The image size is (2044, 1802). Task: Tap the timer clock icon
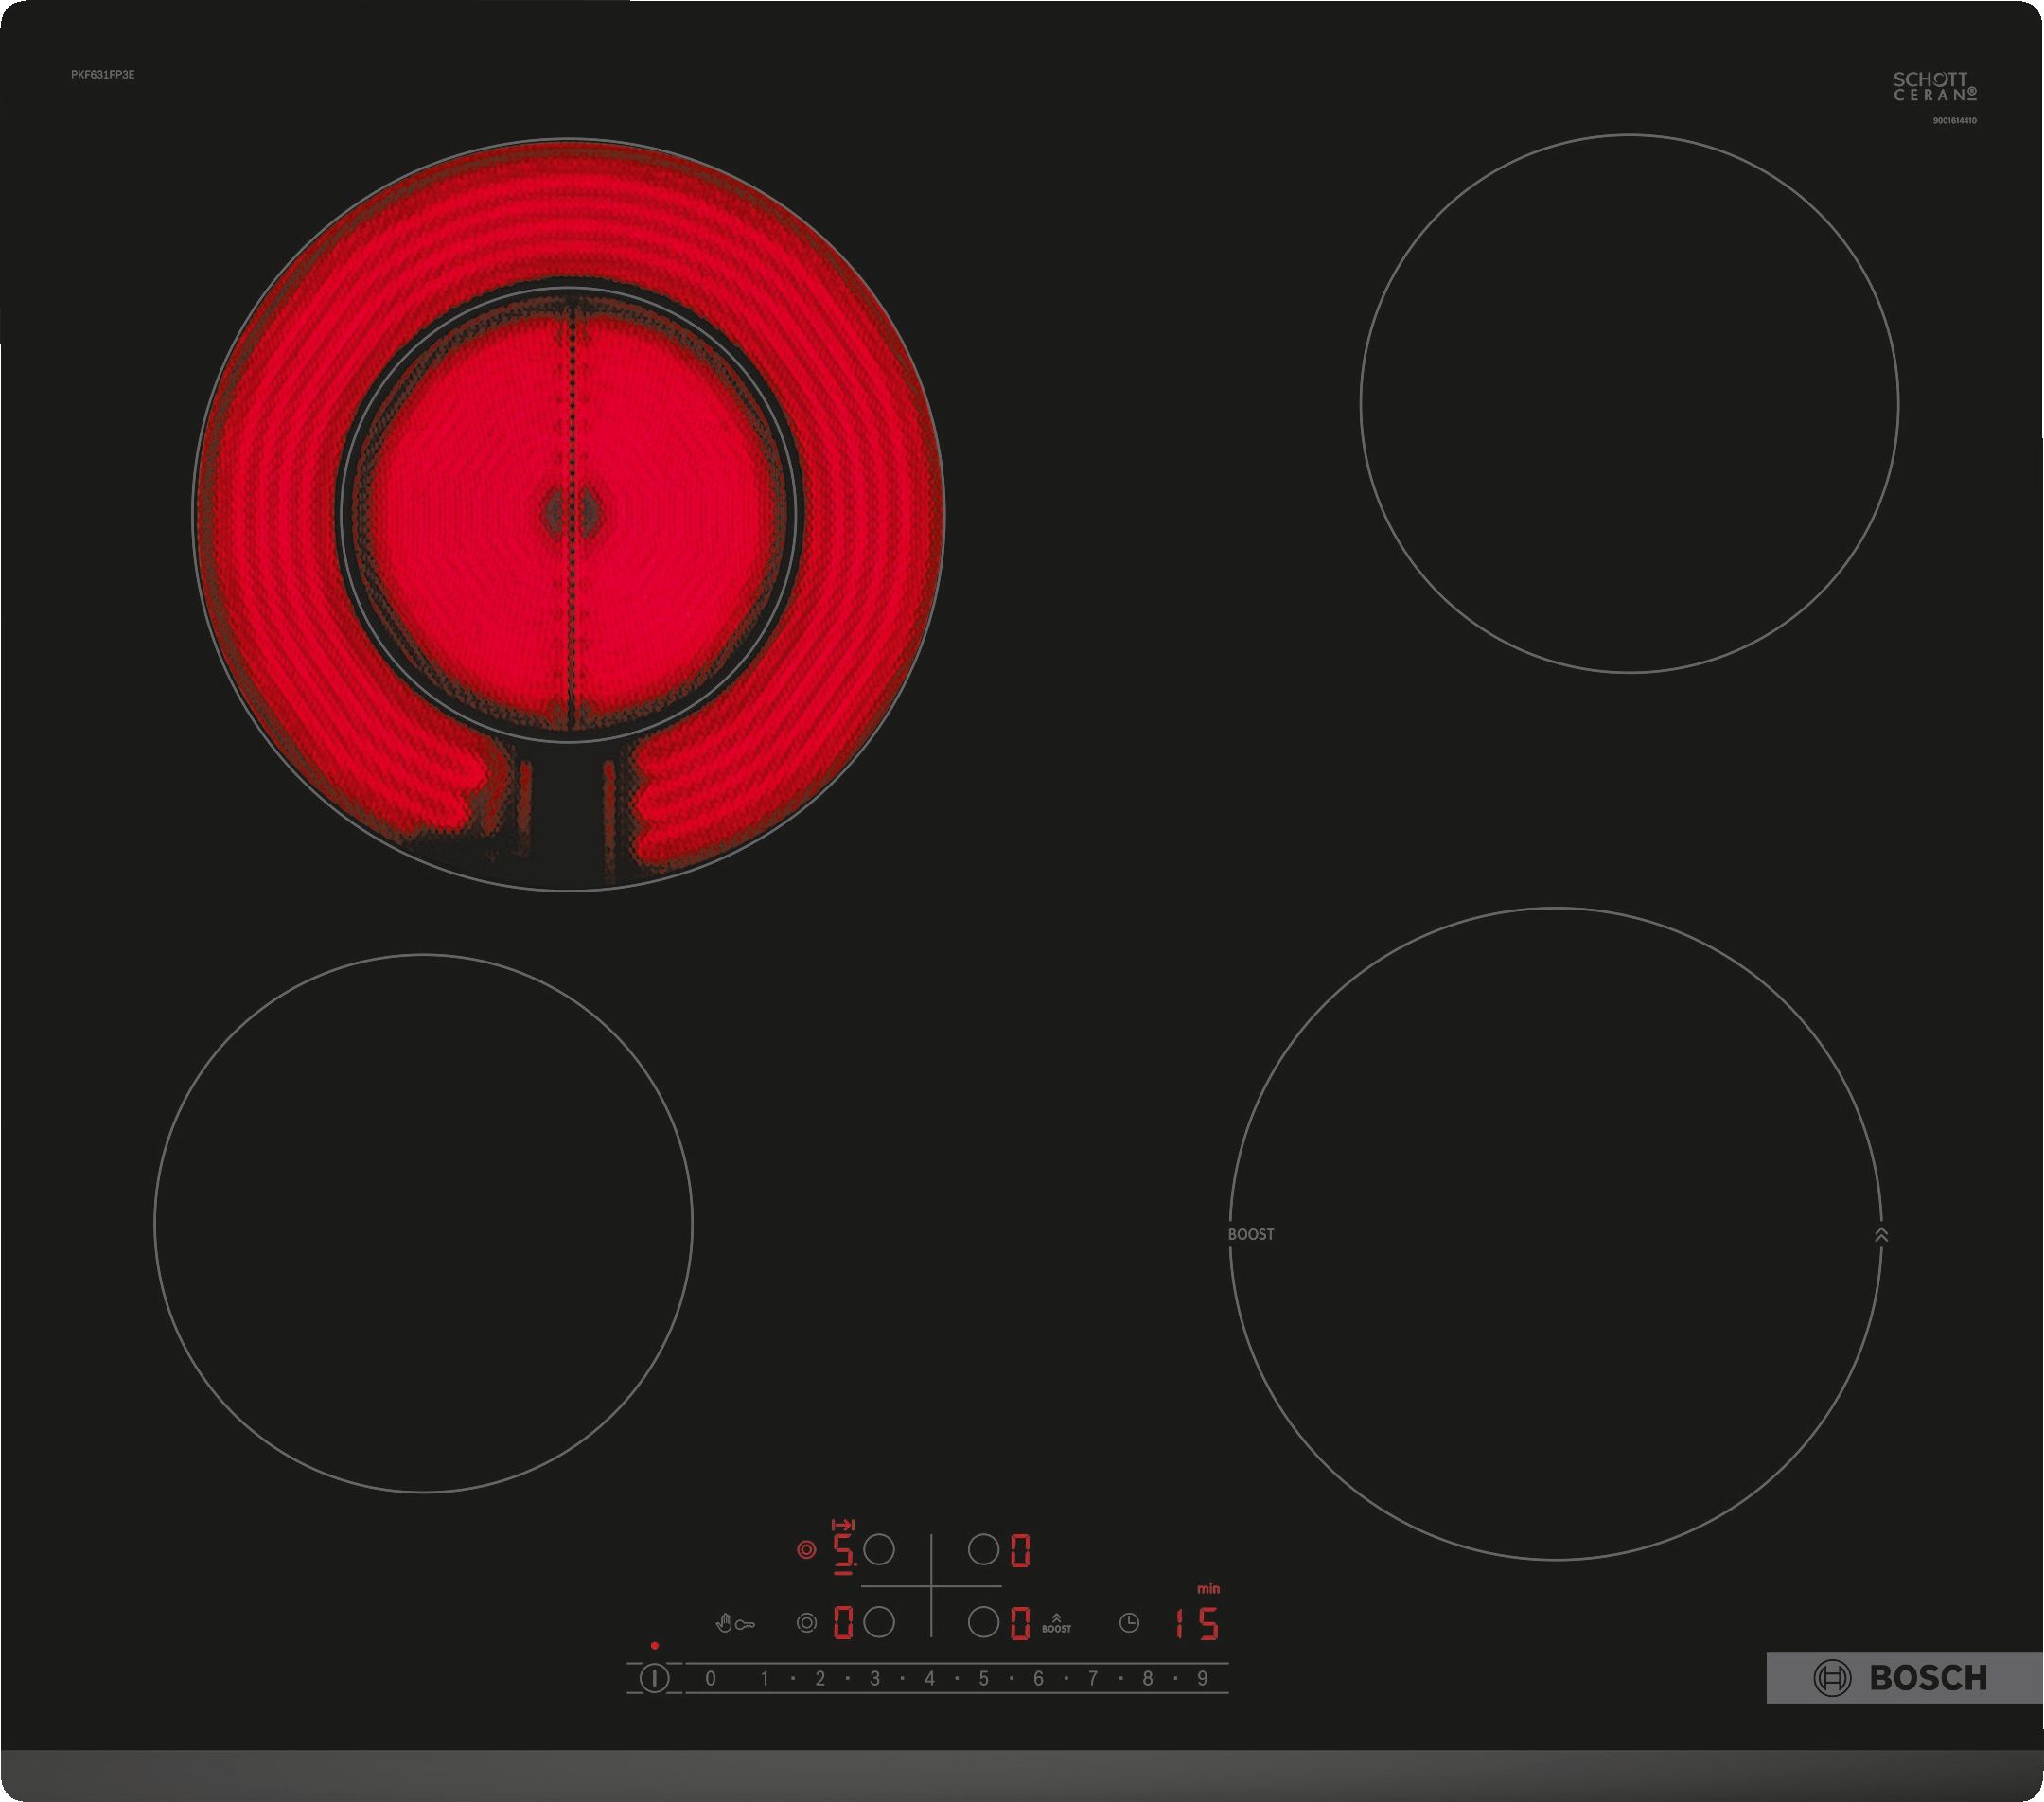point(1131,1623)
